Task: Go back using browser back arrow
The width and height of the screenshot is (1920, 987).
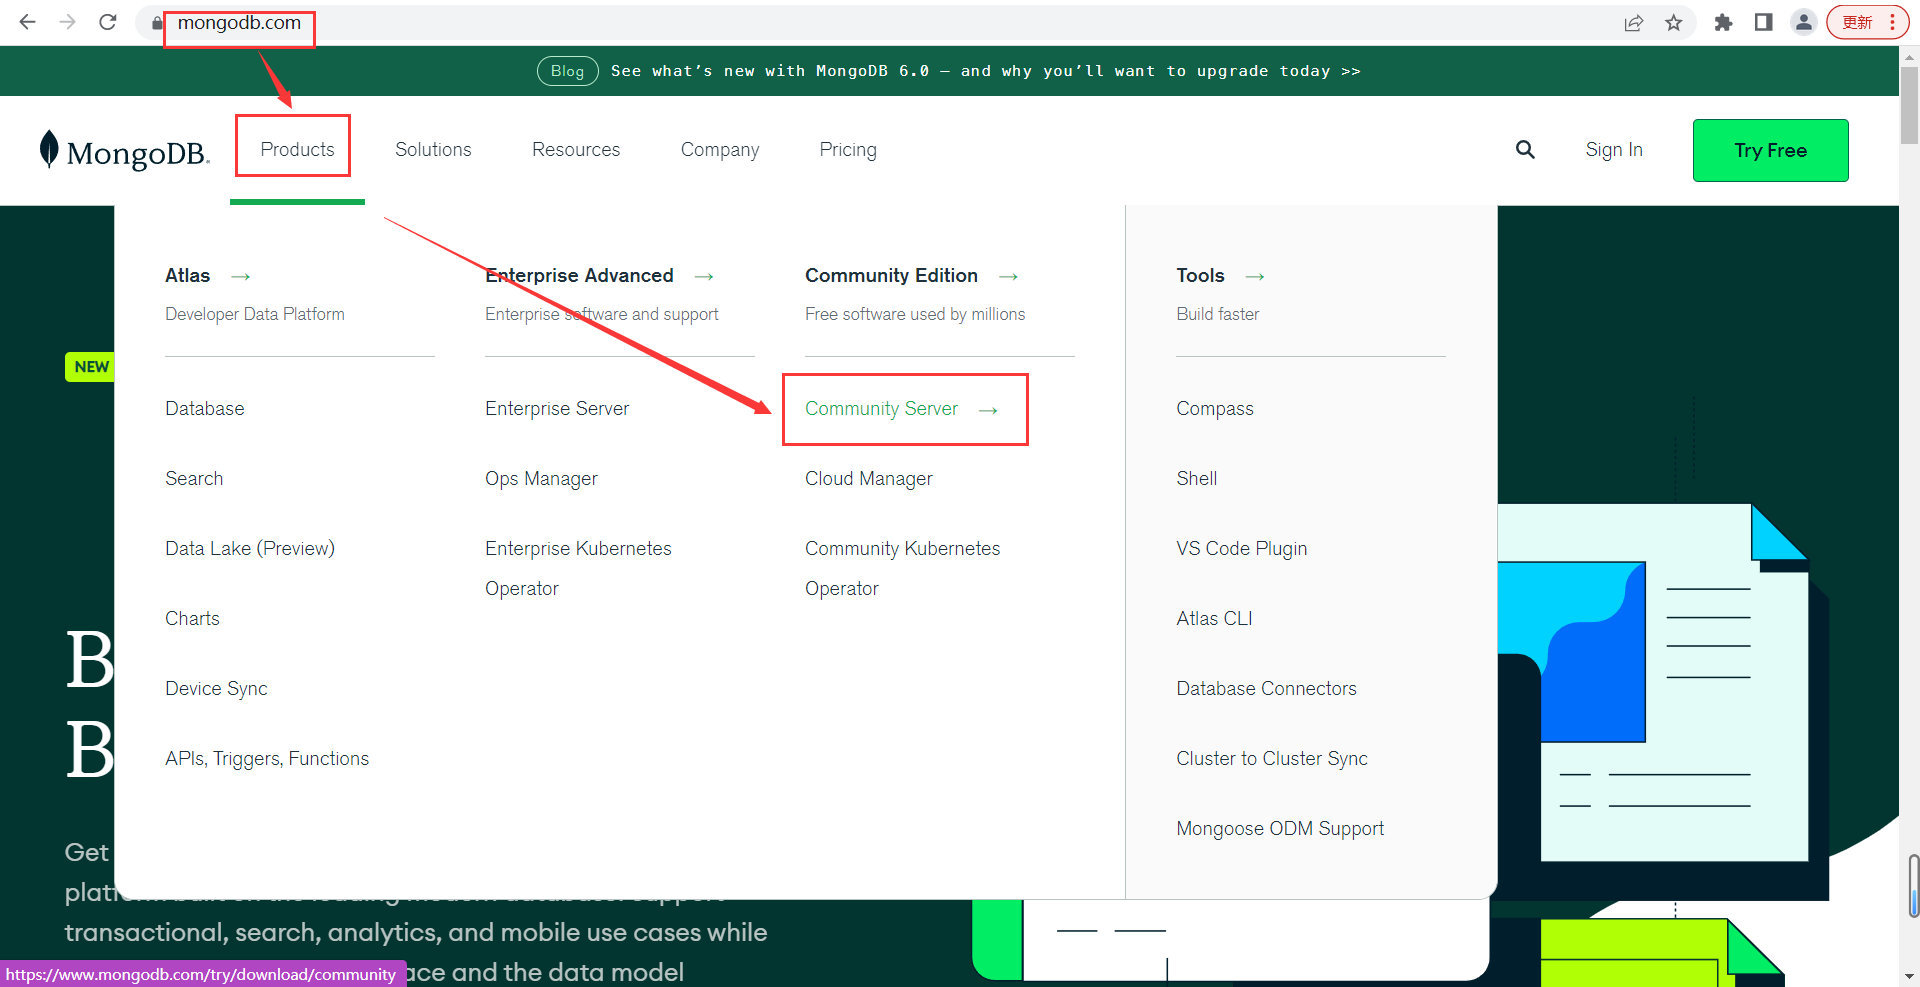Action: coord(27,22)
